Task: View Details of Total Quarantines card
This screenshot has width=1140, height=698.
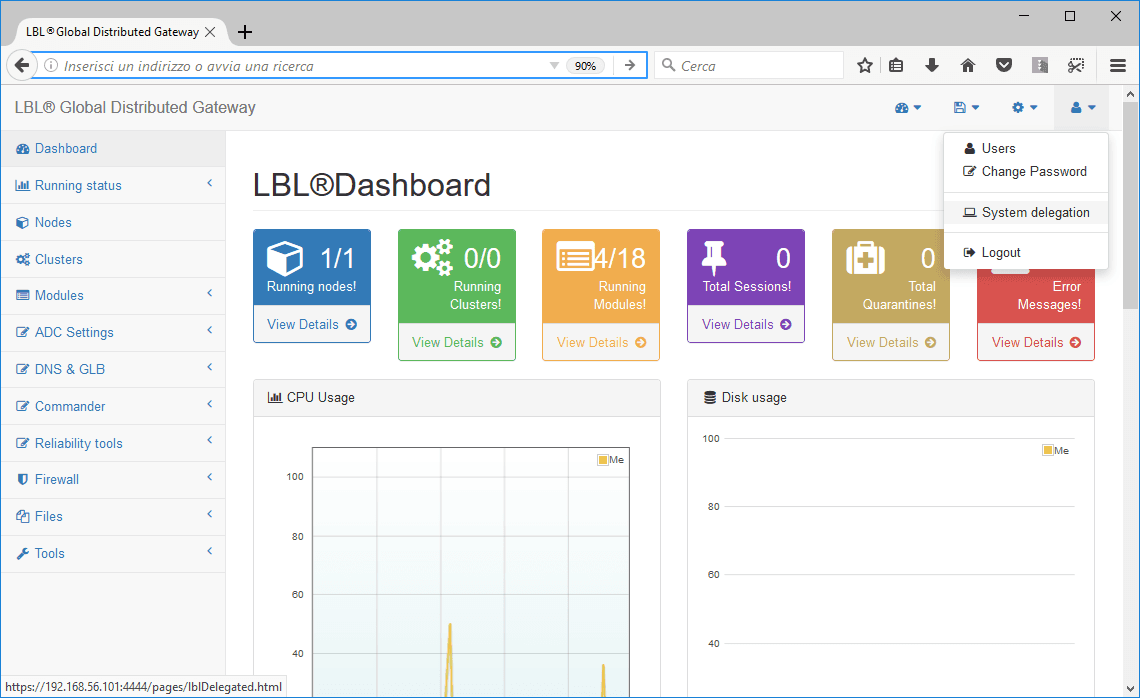Action: [891, 342]
